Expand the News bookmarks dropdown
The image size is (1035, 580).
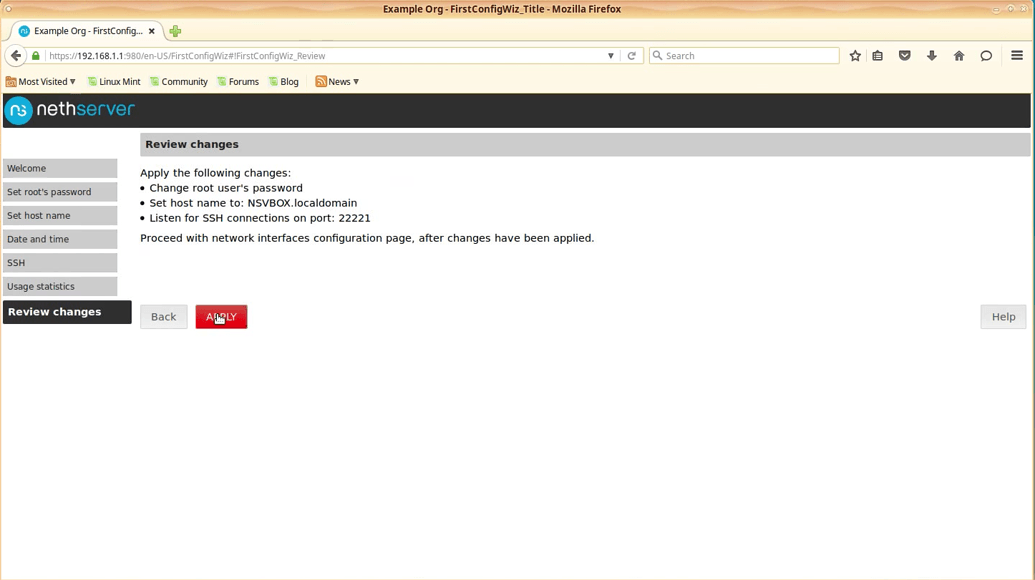[x=337, y=82]
